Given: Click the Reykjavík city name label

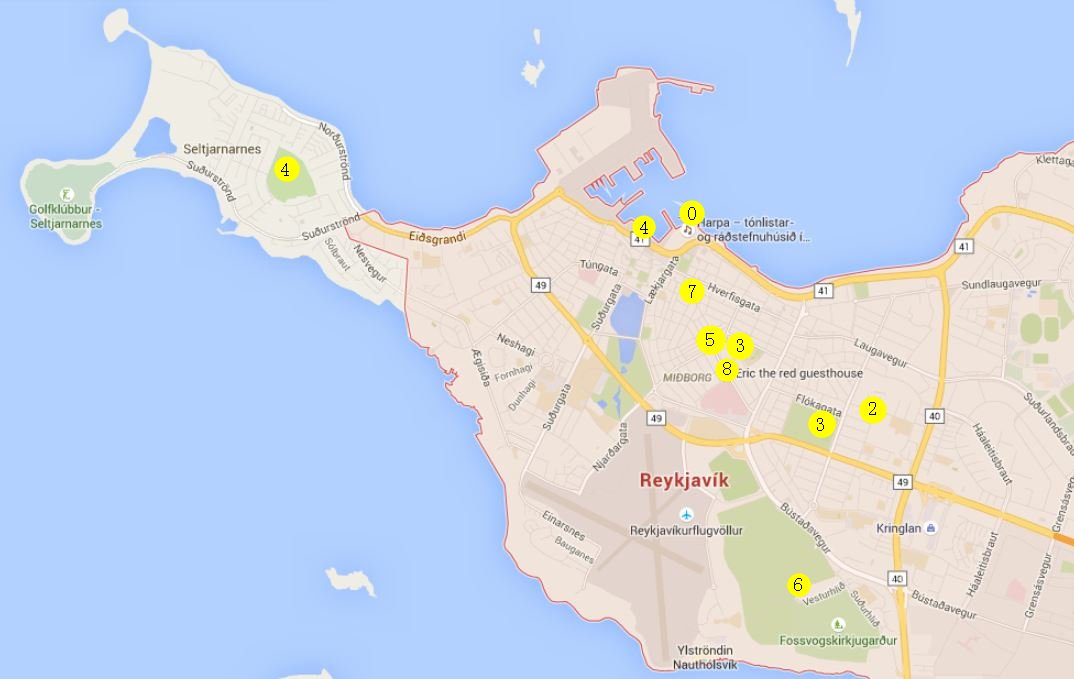Looking at the screenshot, I should click(685, 481).
